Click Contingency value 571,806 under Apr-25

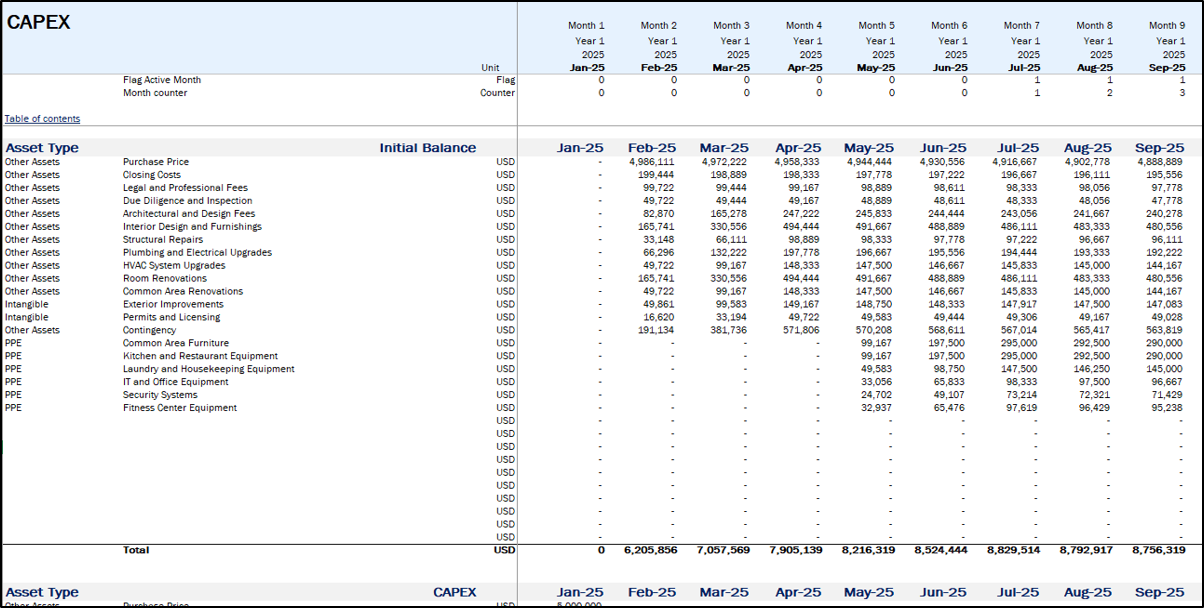[797, 330]
